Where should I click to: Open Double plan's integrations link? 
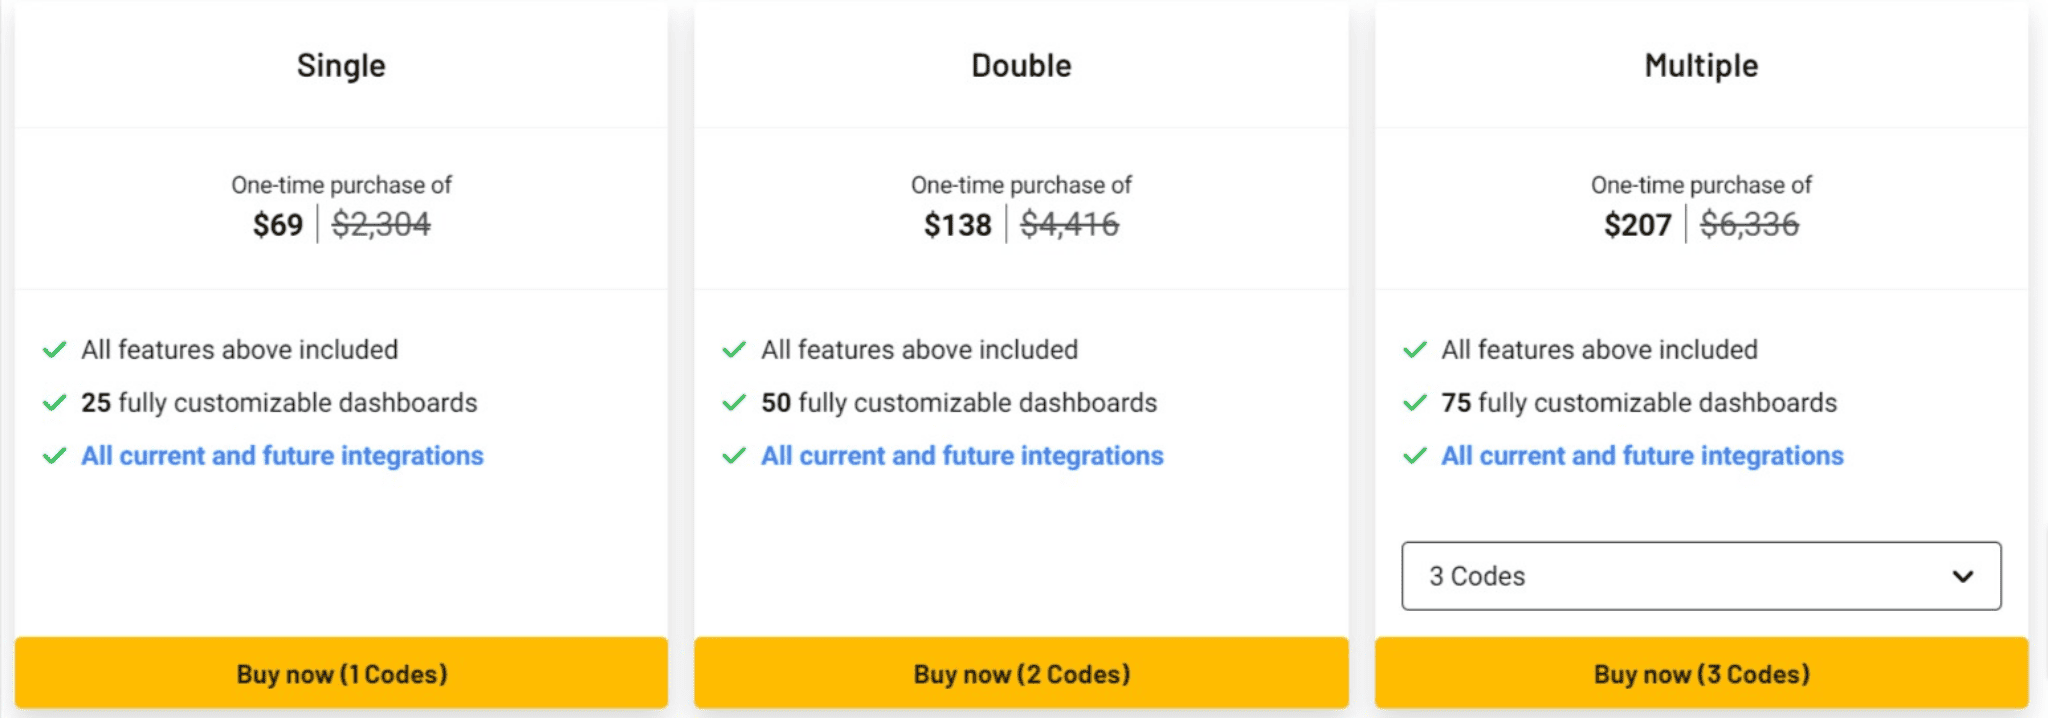click(962, 456)
